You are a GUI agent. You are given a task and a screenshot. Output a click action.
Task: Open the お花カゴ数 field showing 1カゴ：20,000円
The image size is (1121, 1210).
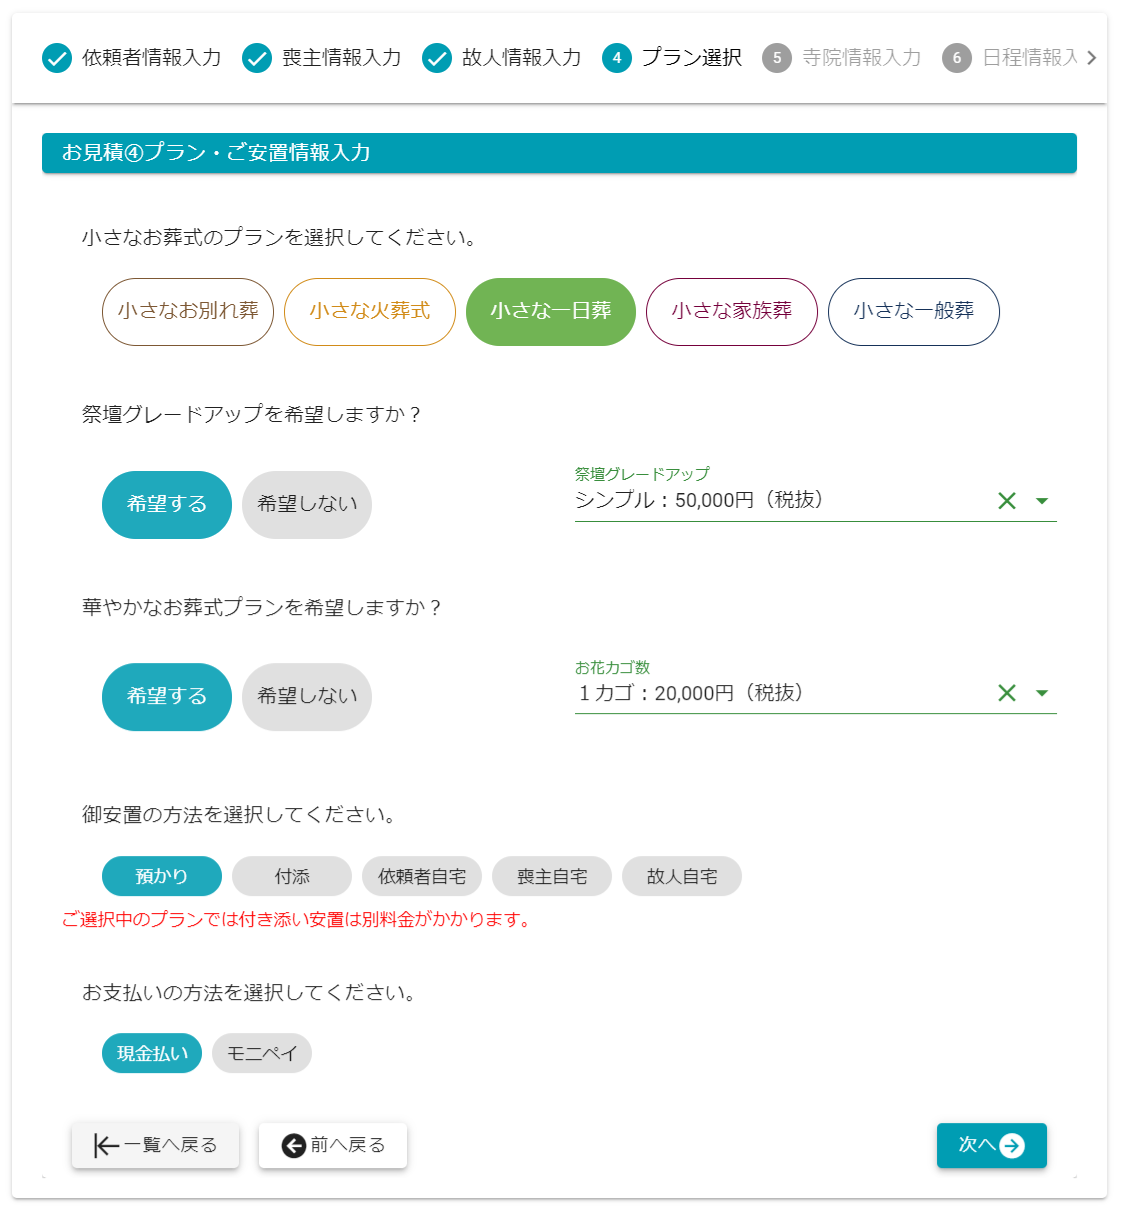click(x=780, y=693)
